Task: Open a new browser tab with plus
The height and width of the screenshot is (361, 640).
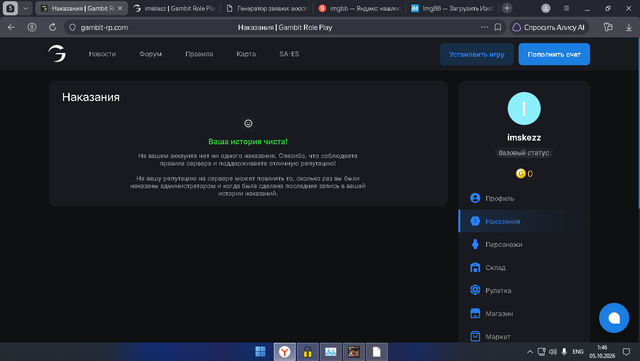Action: pyautogui.click(x=507, y=8)
